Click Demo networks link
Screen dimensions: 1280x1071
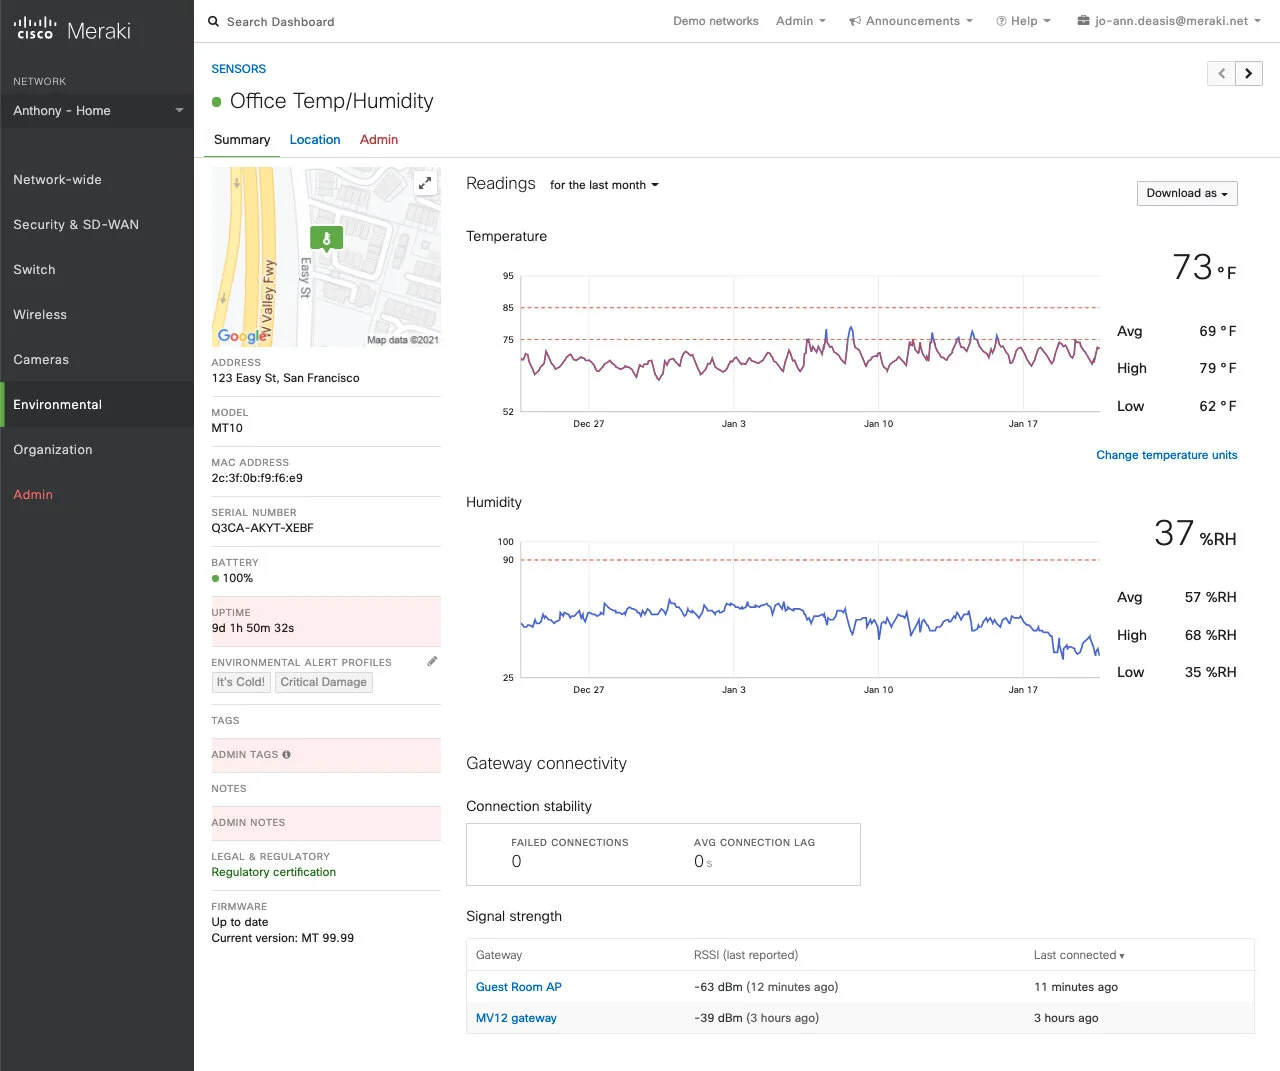pos(716,21)
